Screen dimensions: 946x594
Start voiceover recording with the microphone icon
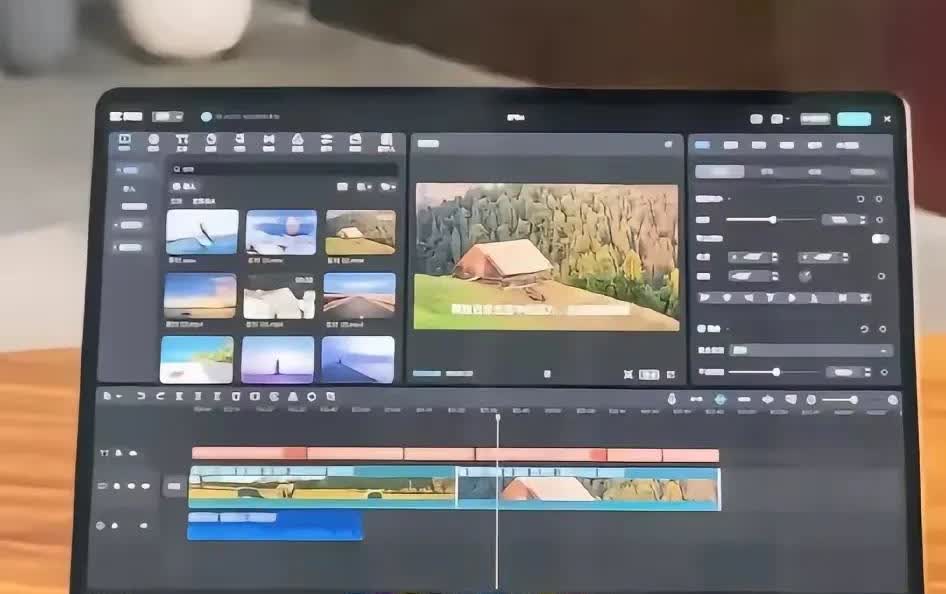coord(671,399)
